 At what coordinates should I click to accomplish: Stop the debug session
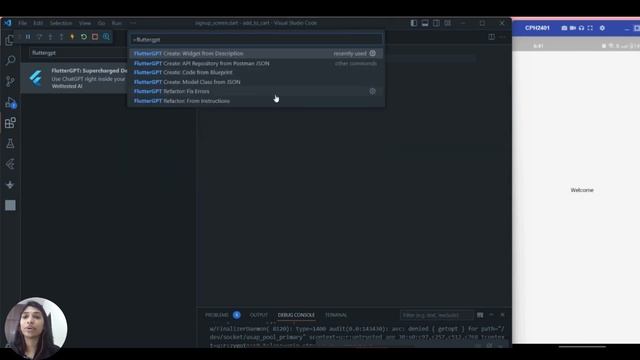95,37
